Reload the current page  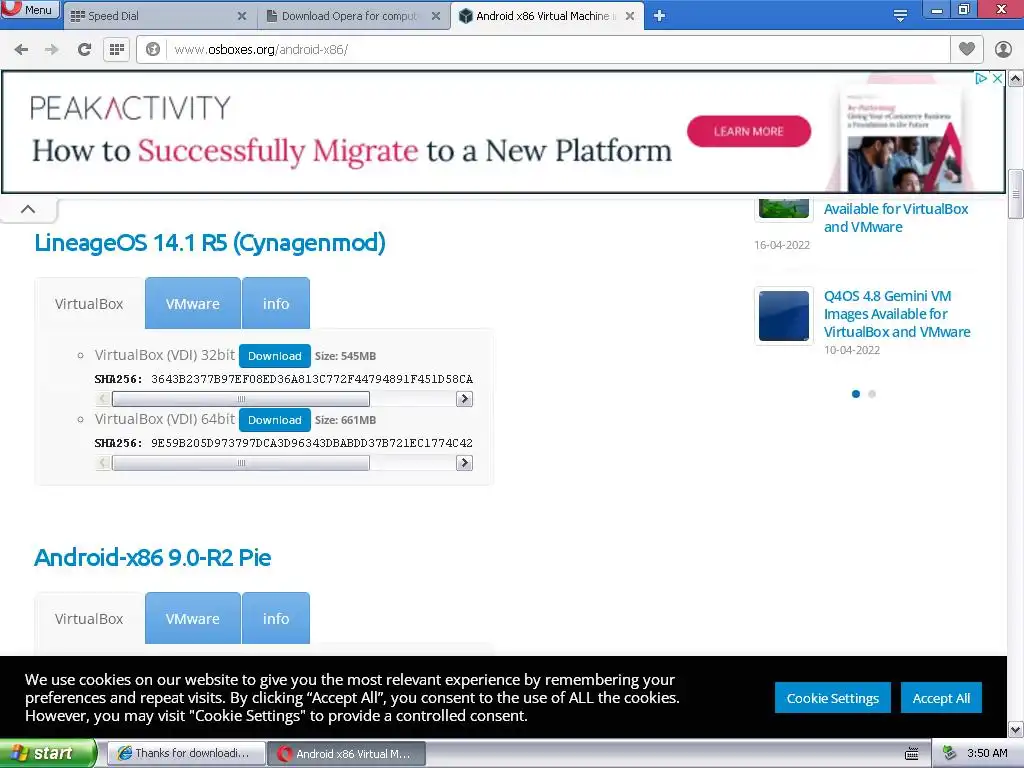(84, 50)
